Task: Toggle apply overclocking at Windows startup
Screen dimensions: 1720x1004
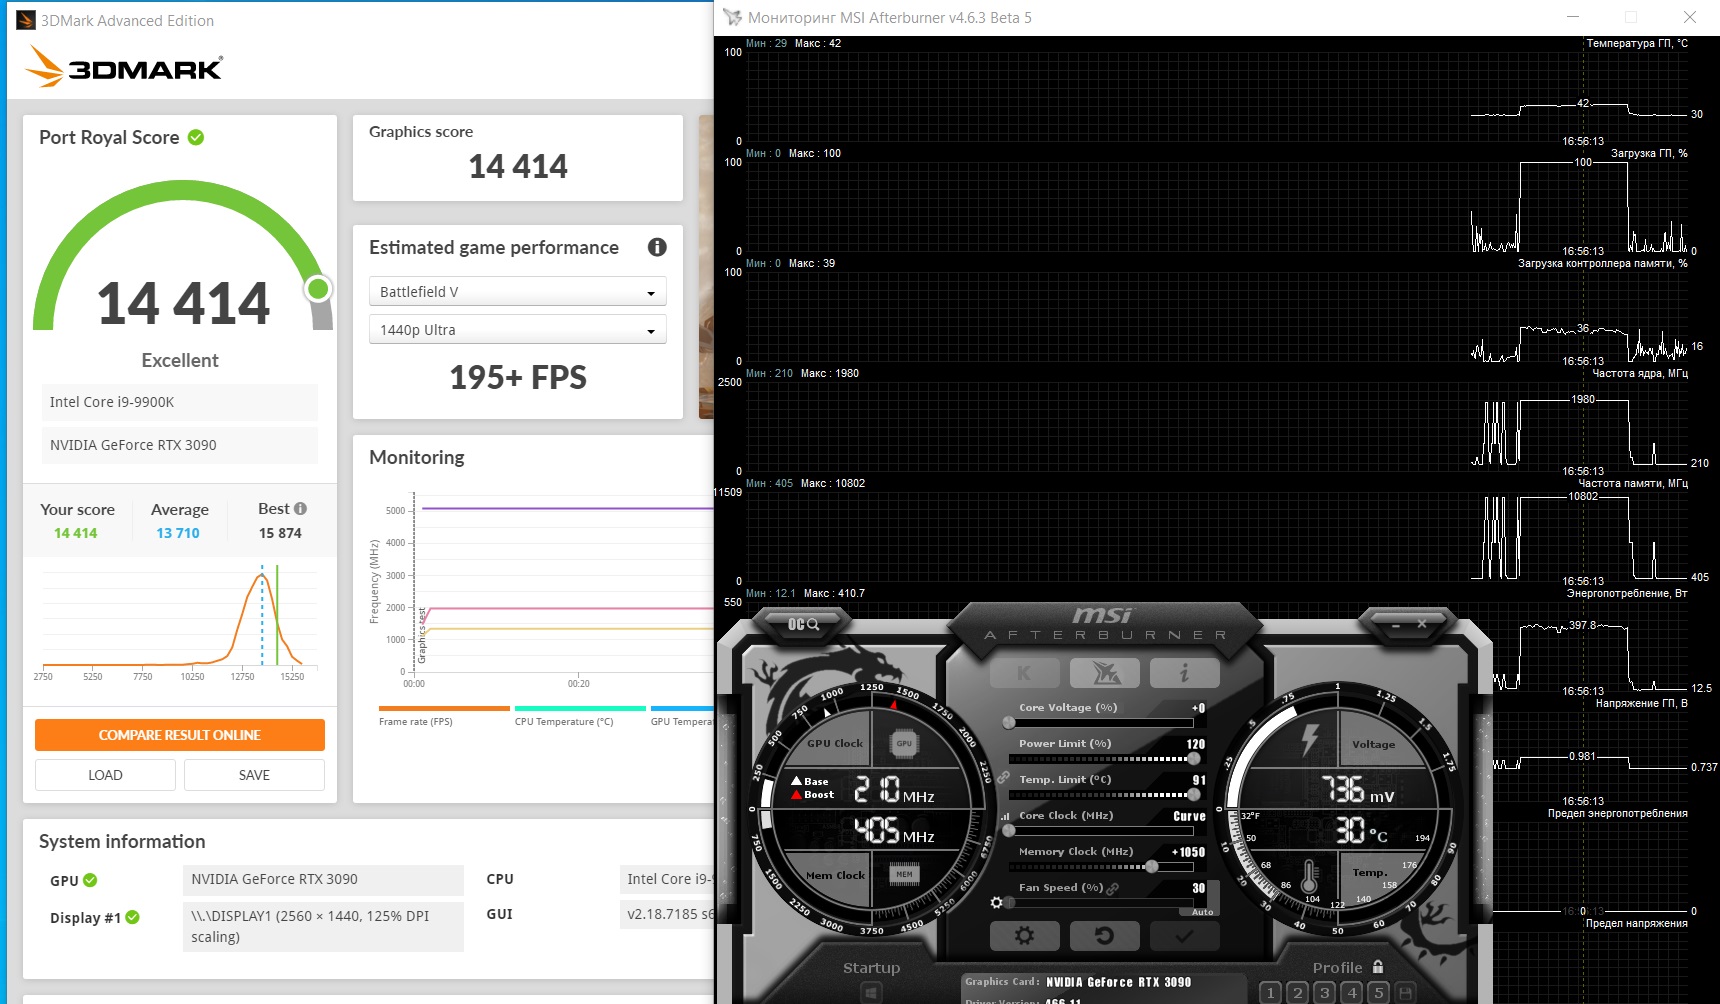Action: 872,993
